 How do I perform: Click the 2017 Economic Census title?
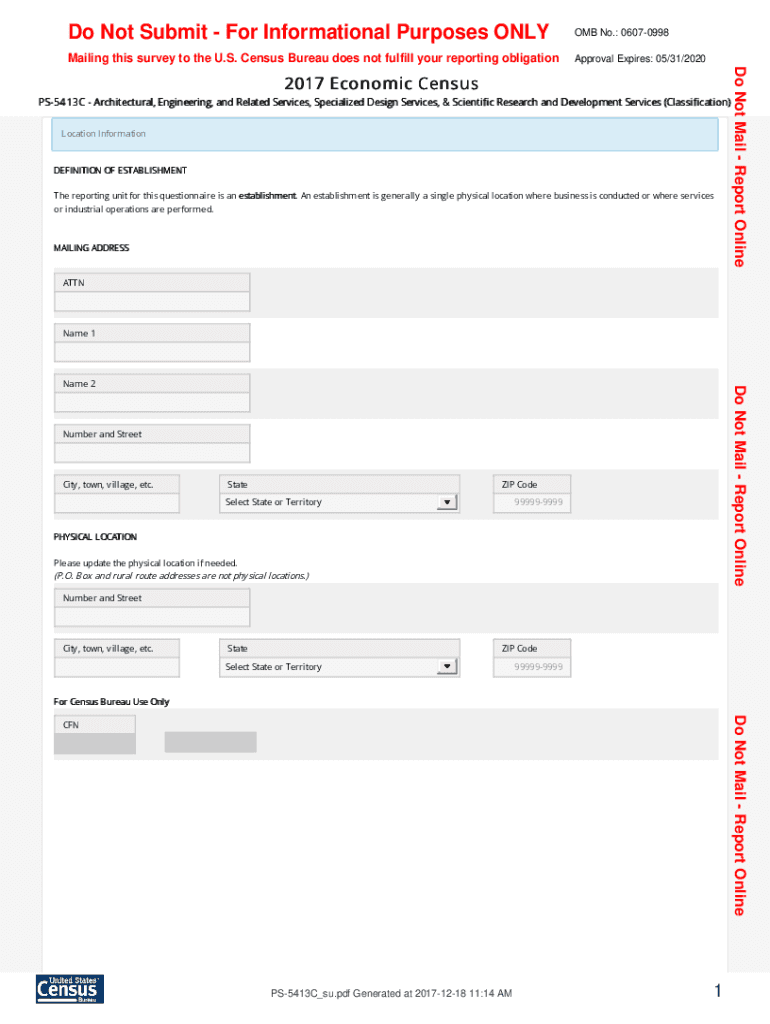(381, 83)
